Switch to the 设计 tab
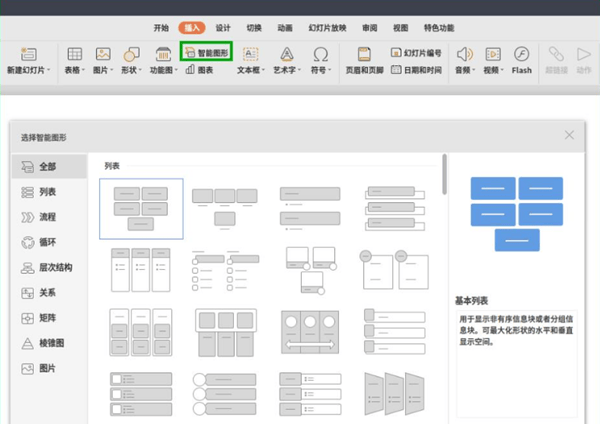The image size is (600, 424). coord(223,28)
